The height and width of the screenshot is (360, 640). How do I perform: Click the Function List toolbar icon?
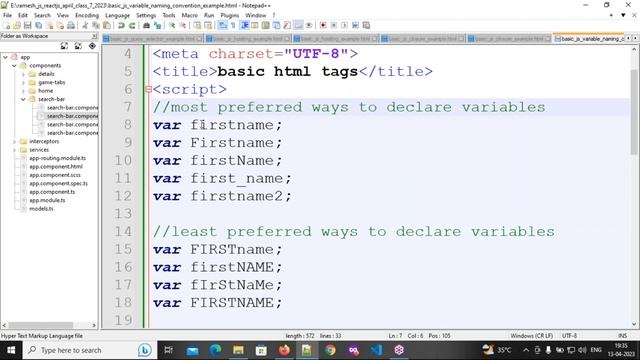coord(287,25)
